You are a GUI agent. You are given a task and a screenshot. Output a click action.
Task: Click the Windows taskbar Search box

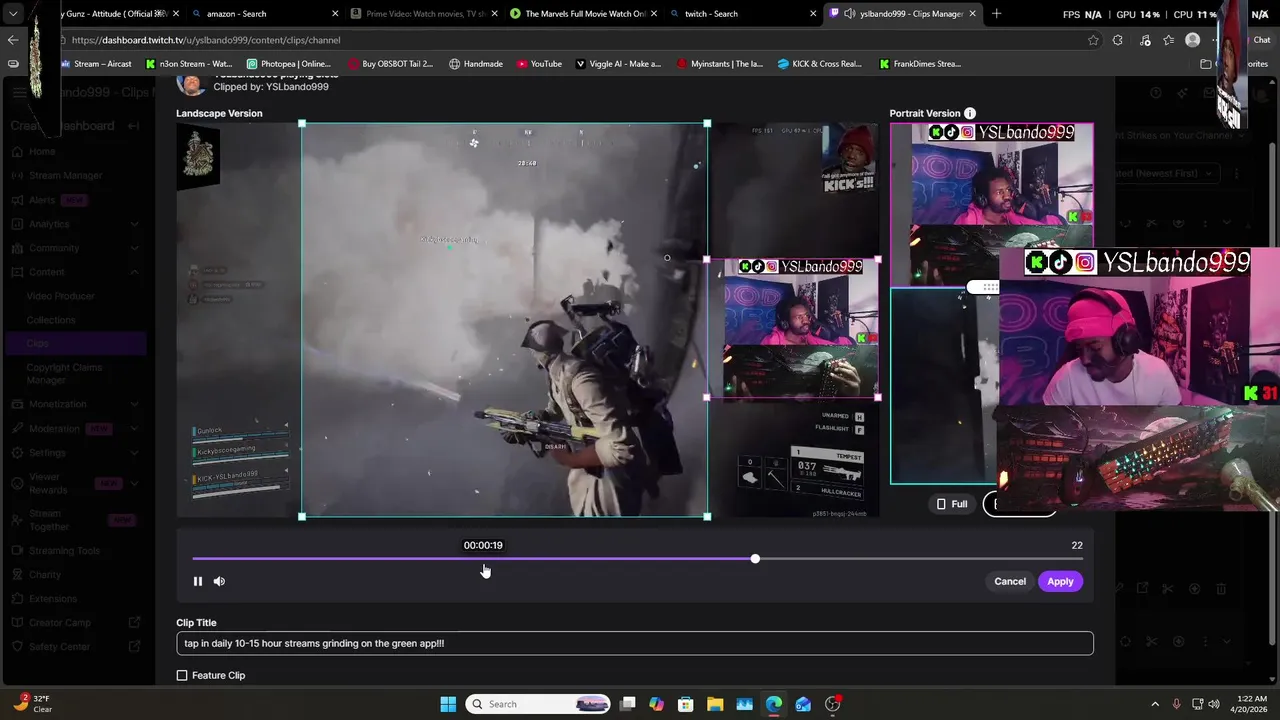(x=539, y=704)
